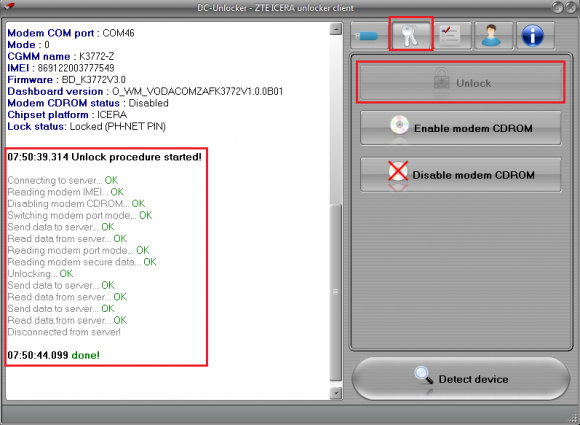Click the window resize grip corner
The height and width of the screenshot is (425, 580).
[573, 418]
